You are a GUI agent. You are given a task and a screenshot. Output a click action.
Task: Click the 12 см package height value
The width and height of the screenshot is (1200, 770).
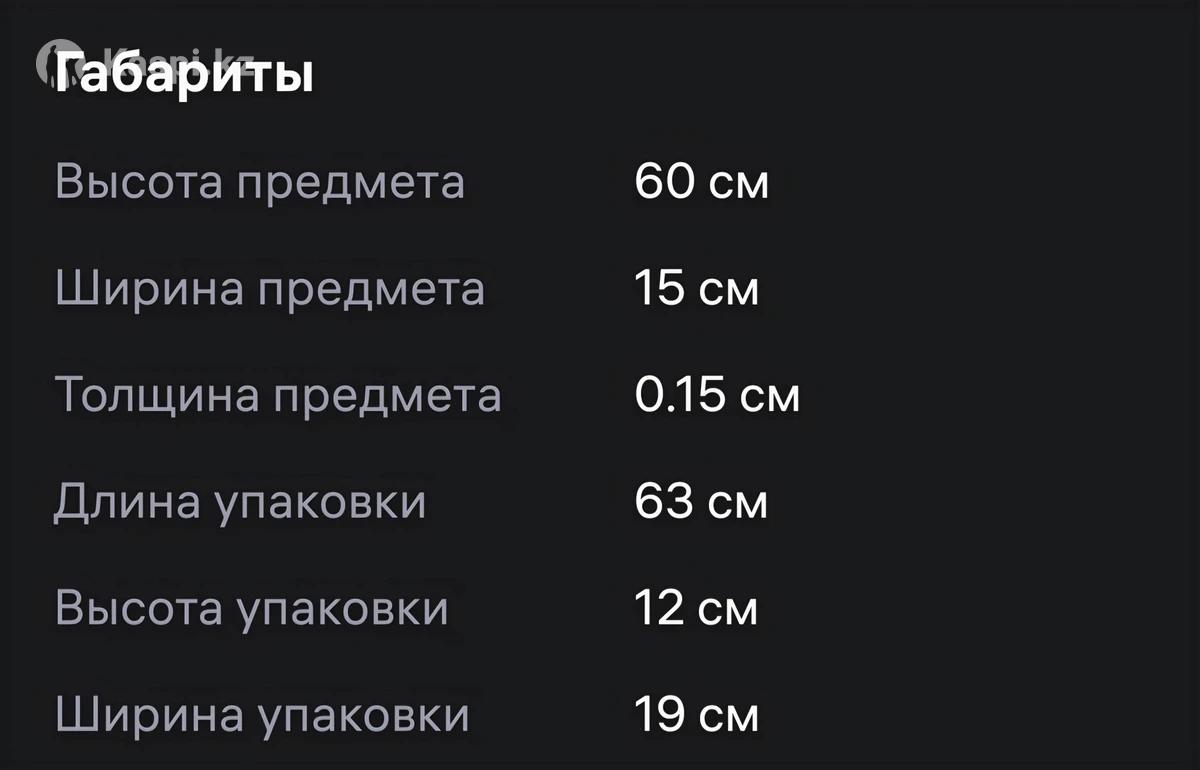click(696, 609)
